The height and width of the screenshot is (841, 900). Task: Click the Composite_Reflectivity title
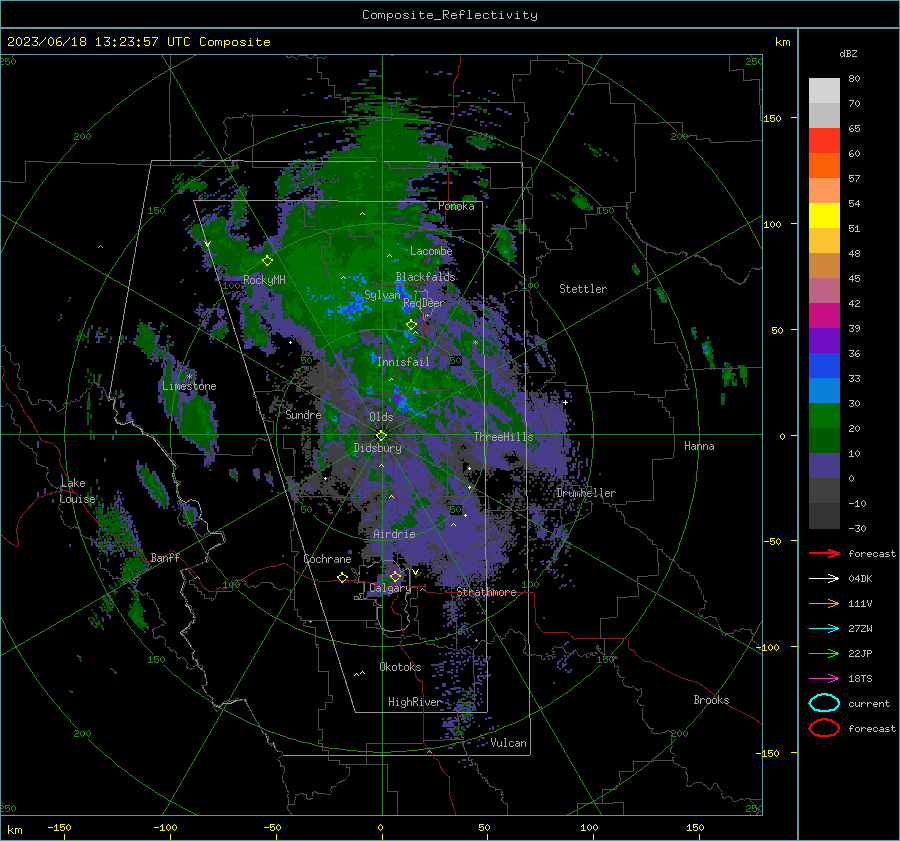(x=449, y=15)
